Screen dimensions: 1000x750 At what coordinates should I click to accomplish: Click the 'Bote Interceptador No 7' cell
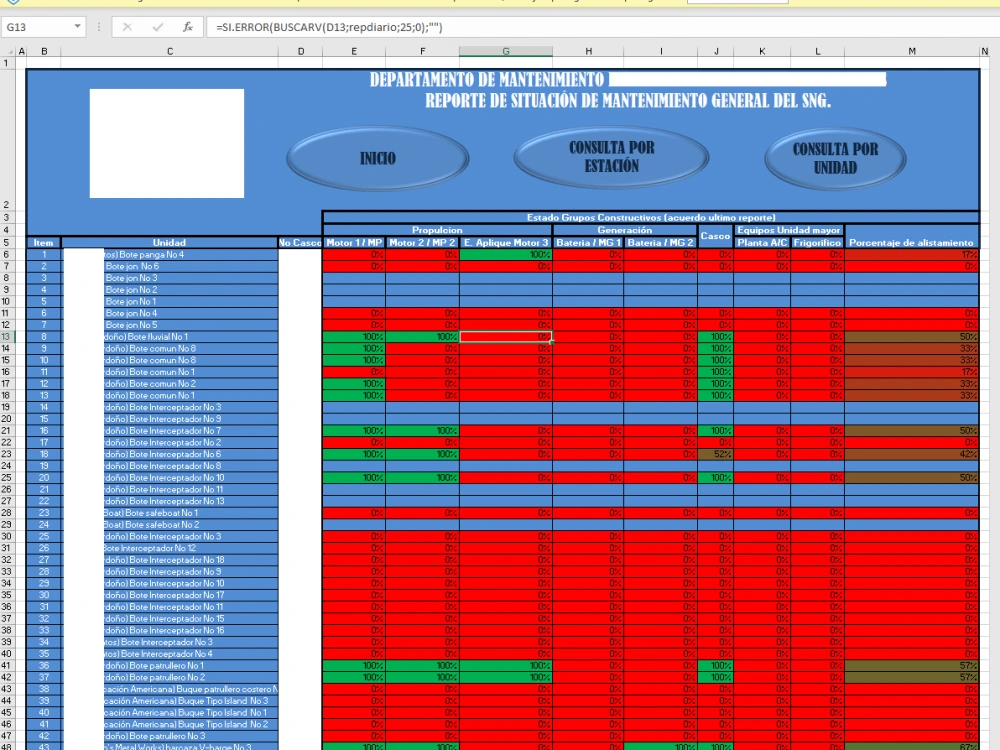(171, 430)
